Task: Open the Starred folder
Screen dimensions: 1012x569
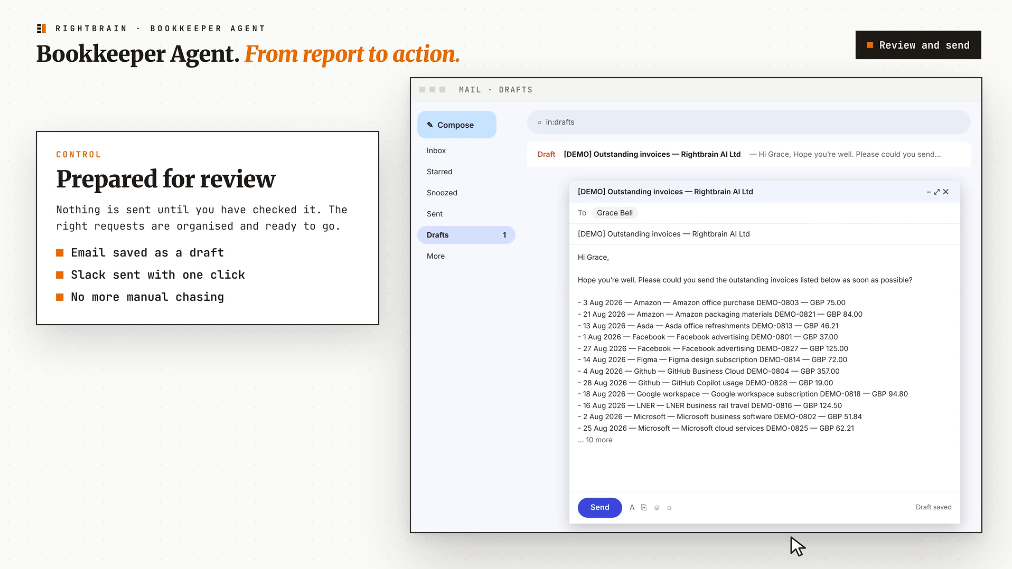Action: point(439,172)
